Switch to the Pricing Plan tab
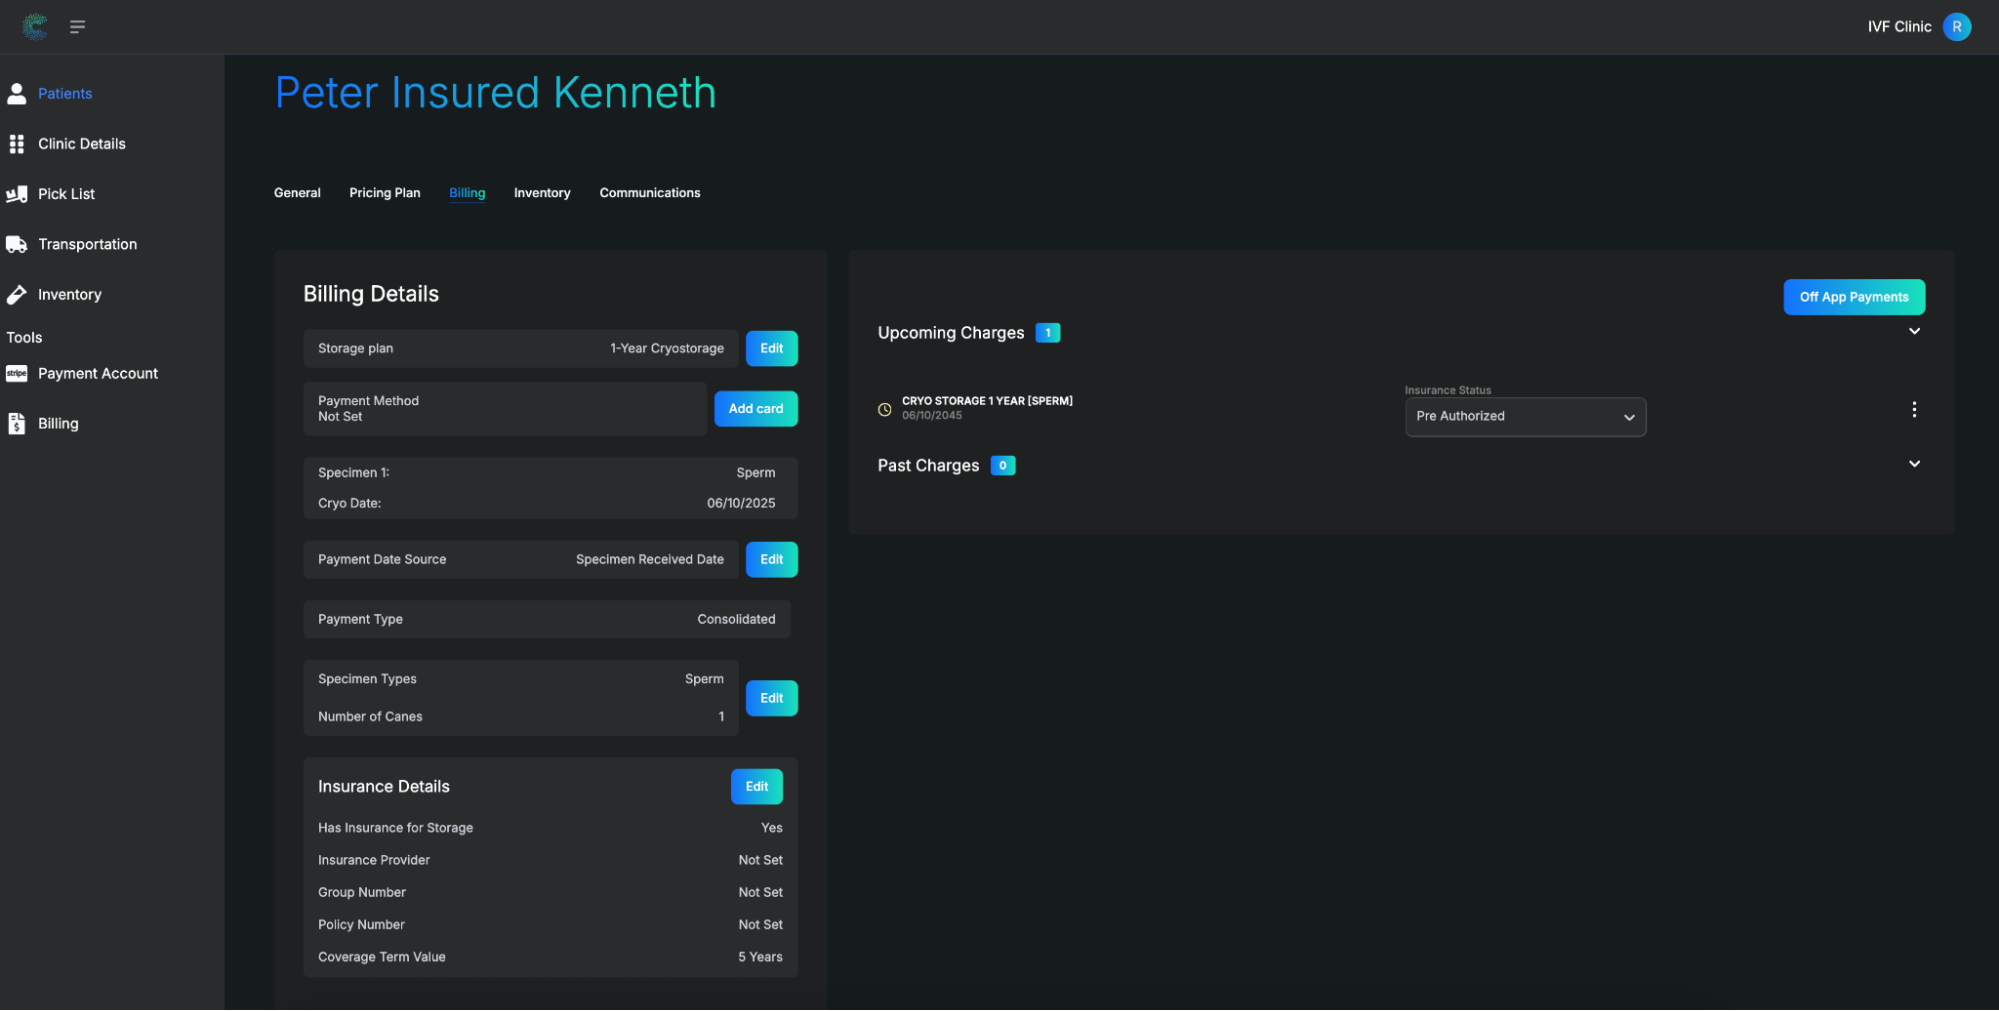The width and height of the screenshot is (1999, 1011). pos(384,193)
